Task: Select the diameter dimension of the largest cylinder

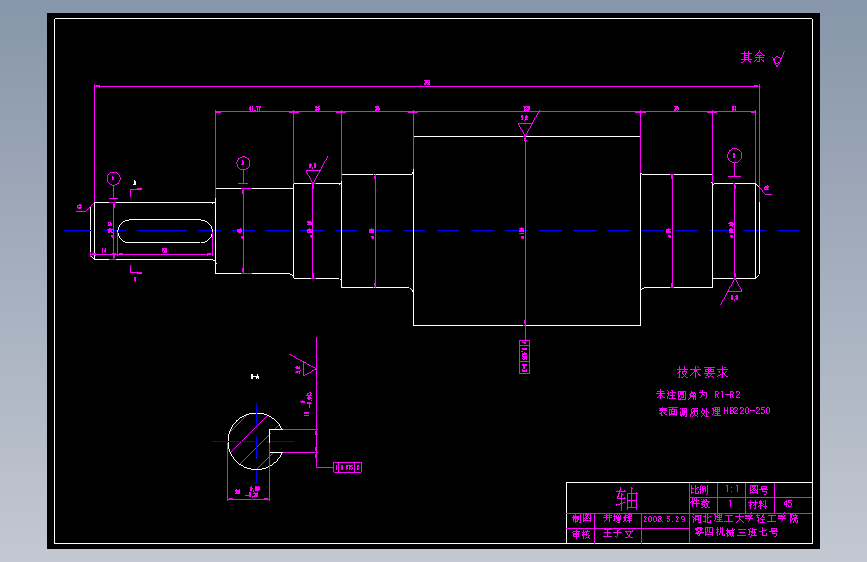Action: (525, 231)
